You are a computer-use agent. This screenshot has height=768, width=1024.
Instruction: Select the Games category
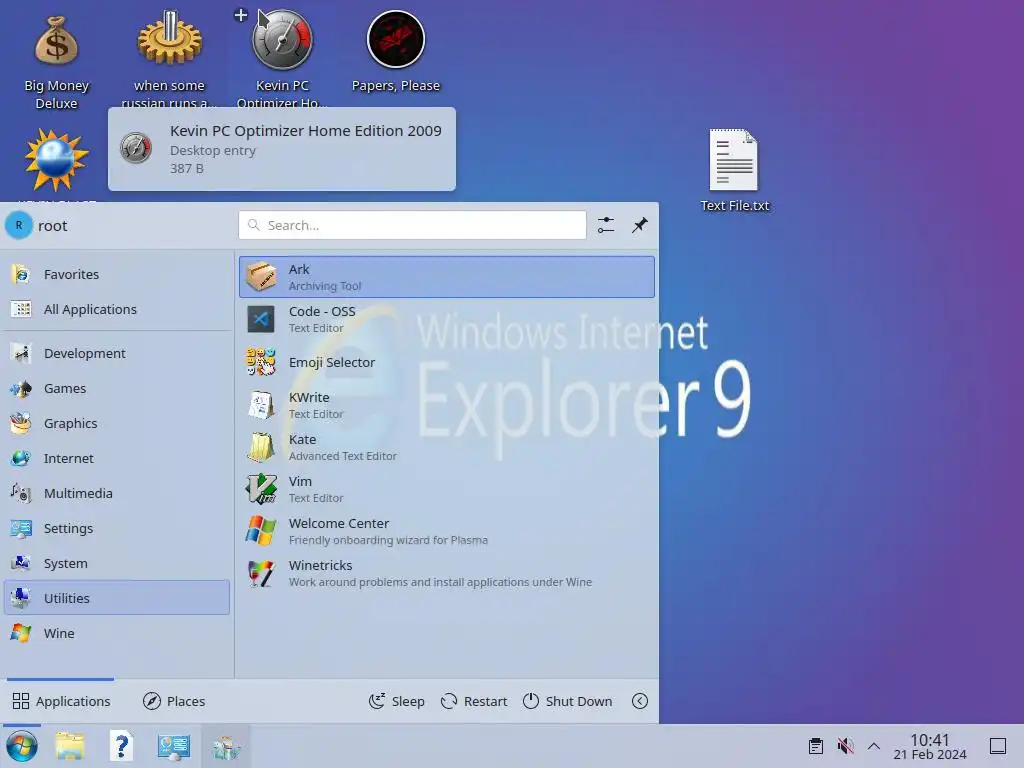(117, 389)
